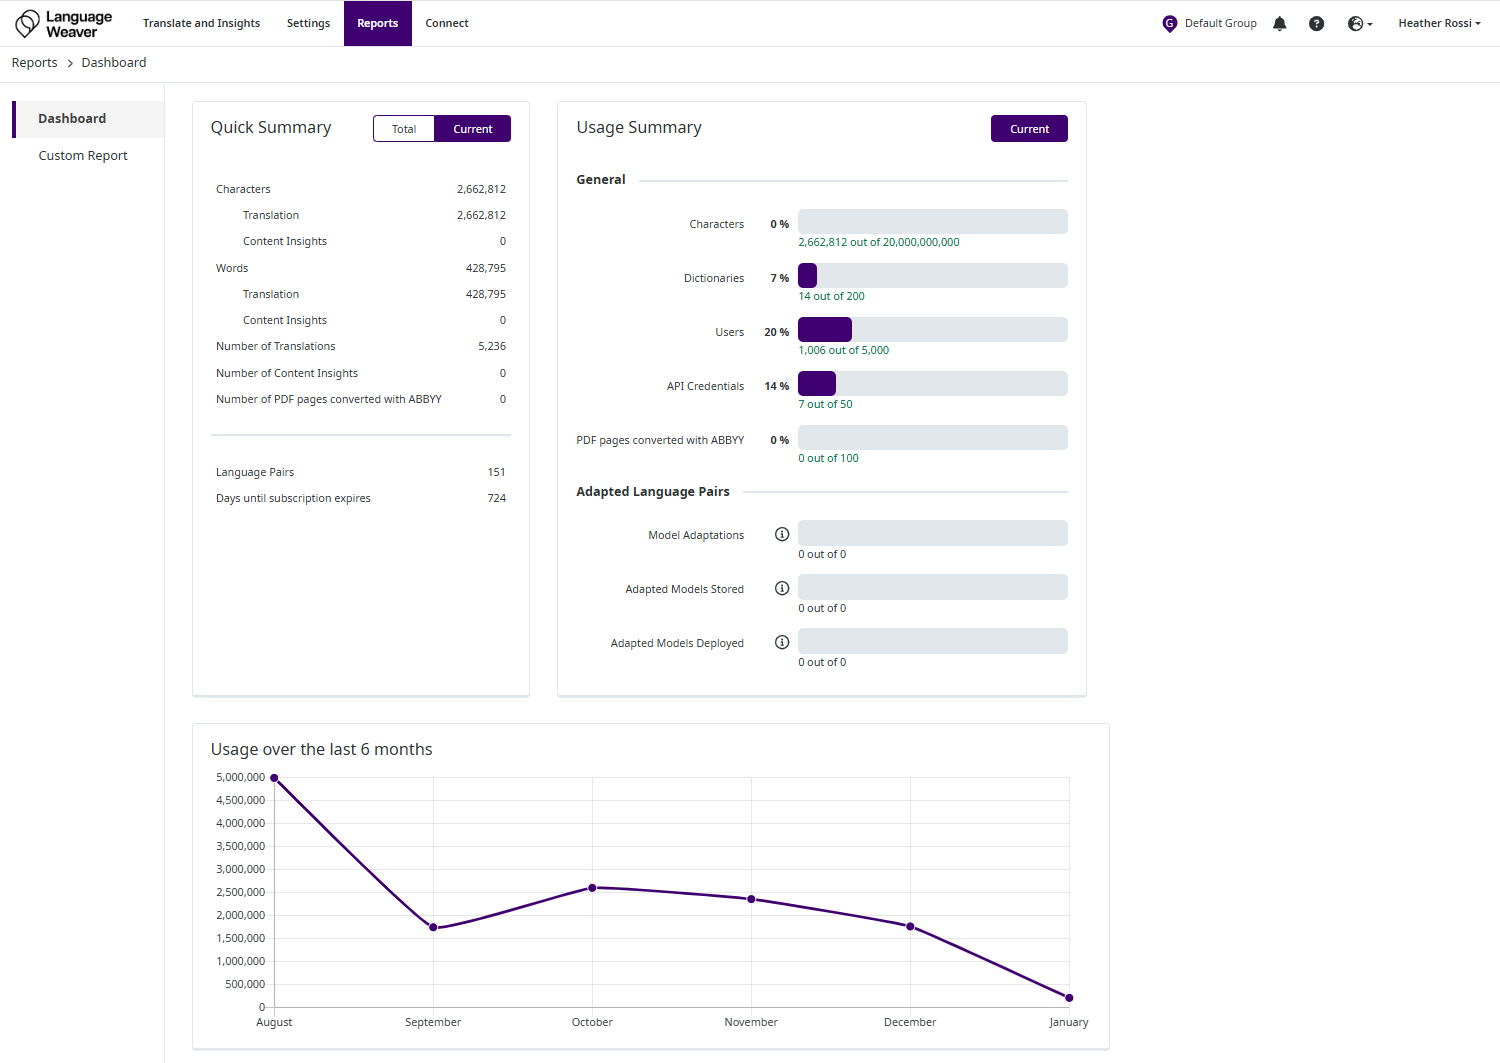Image resolution: width=1500 pixels, height=1063 pixels.
Task: Open the Translate and Insights menu
Action: [201, 23]
